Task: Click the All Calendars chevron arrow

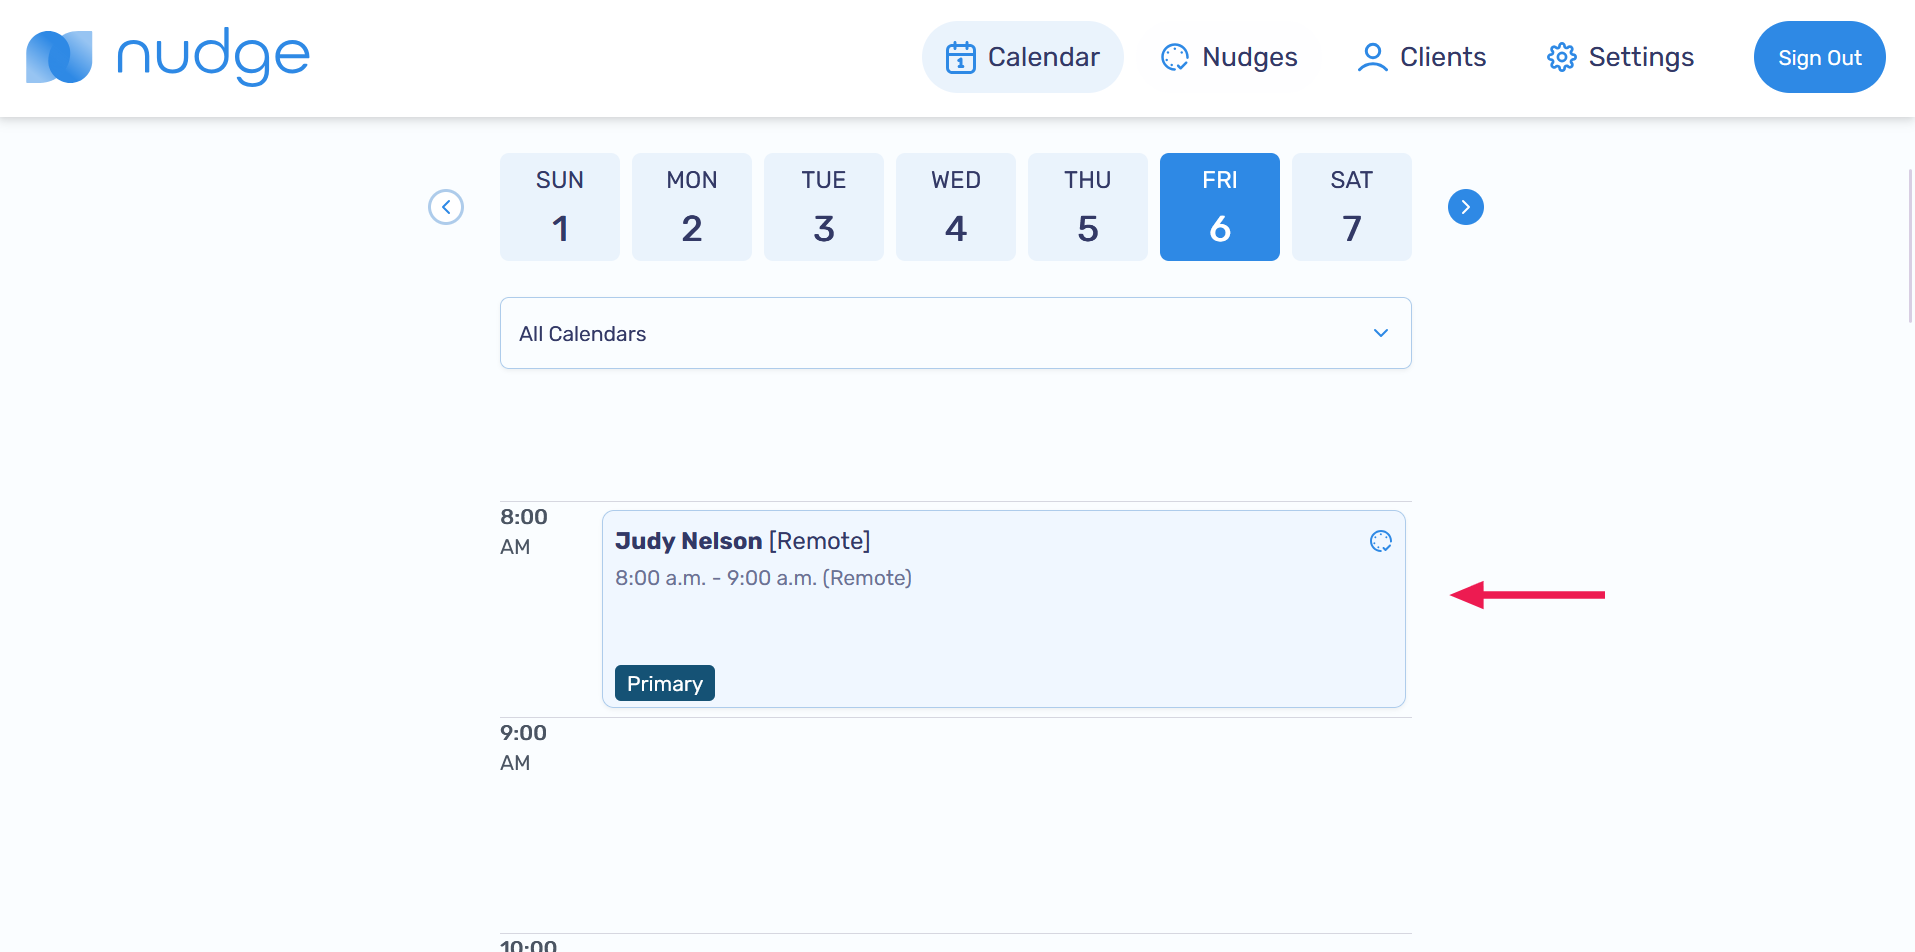Action: point(1380,333)
